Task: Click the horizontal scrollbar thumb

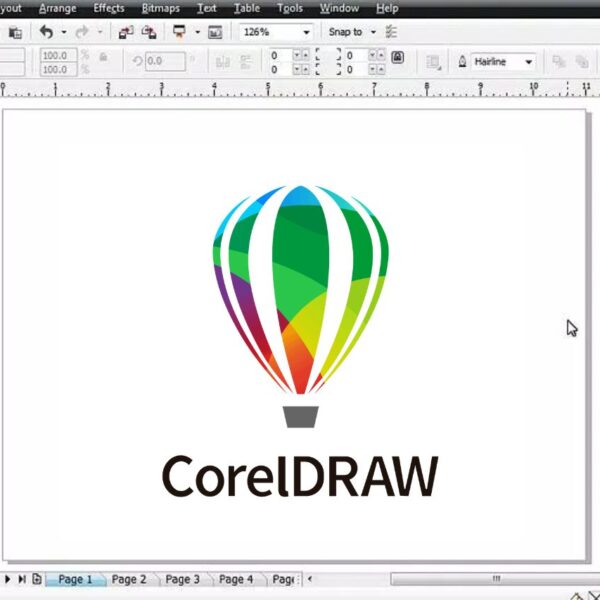Action: pyautogui.click(x=495, y=579)
